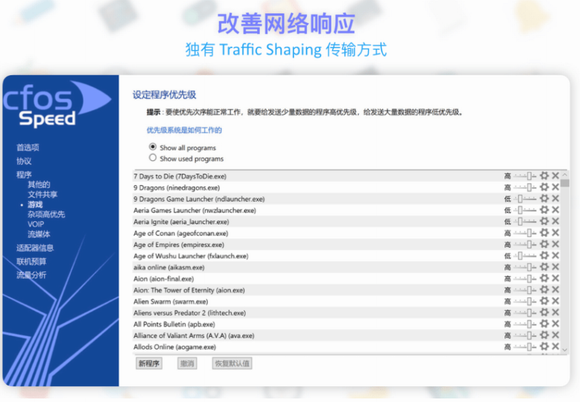
Task: Select 游戏 category in sidebar
Action: [x=35, y=205]
